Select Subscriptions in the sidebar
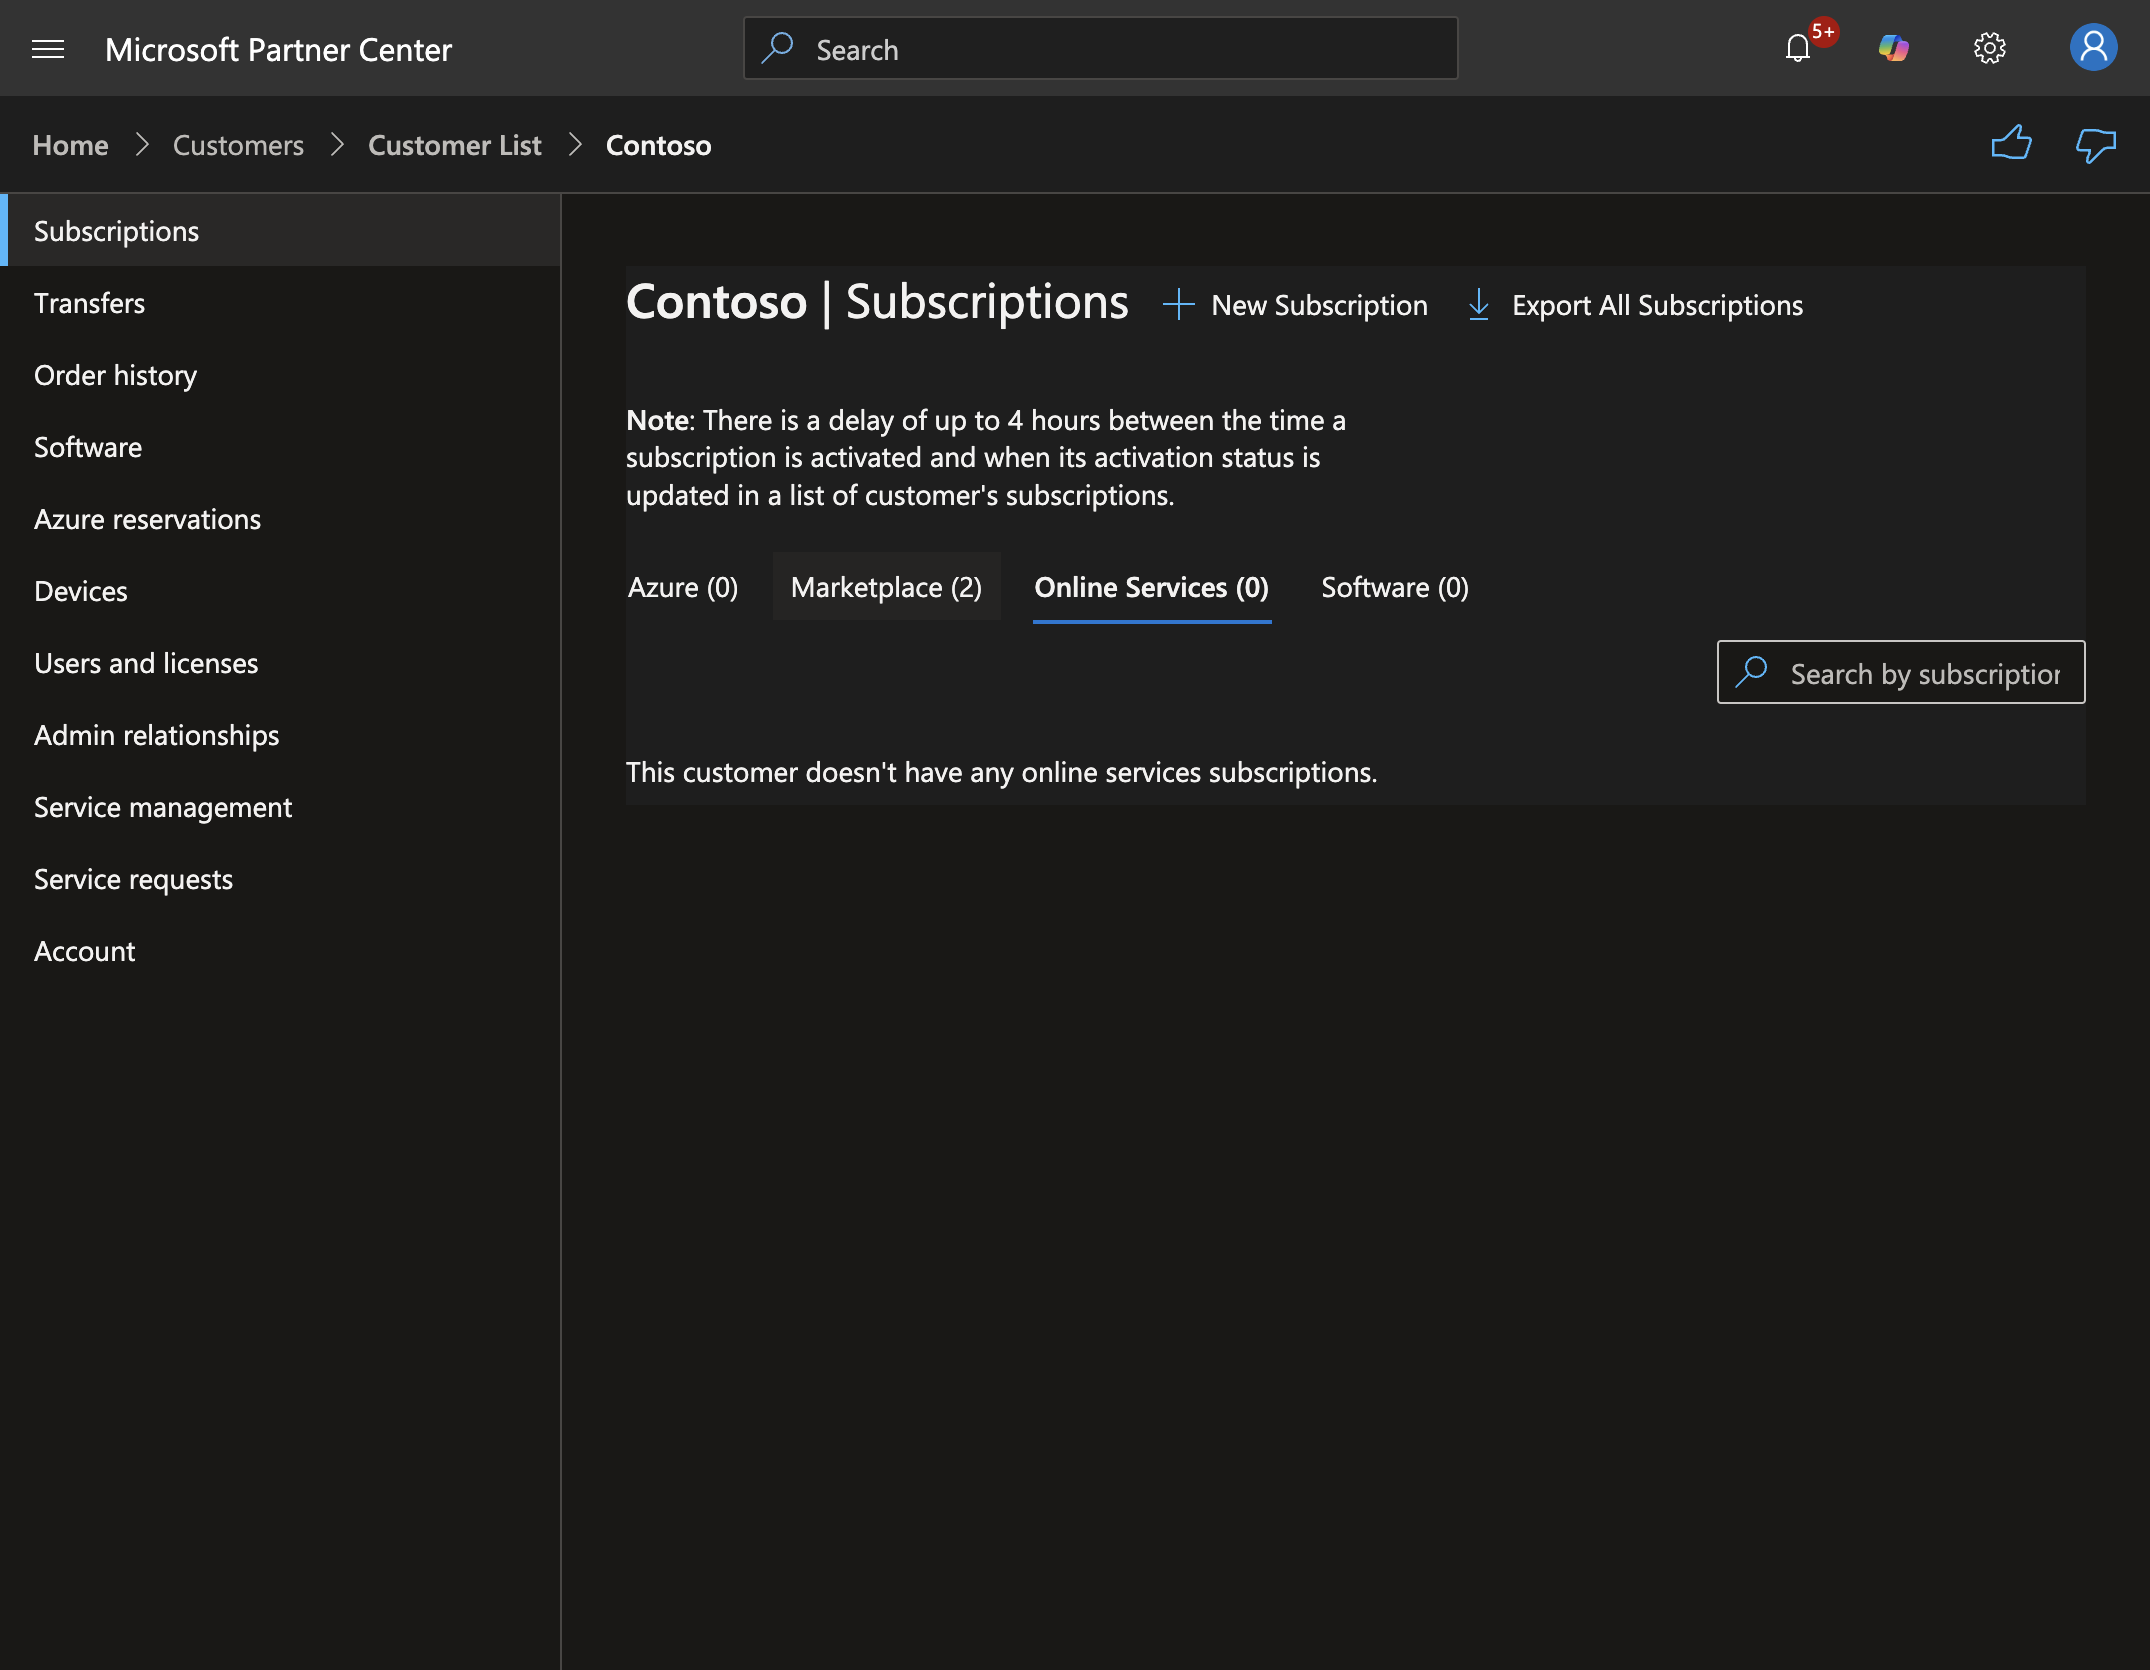 (x=280, y=231)
